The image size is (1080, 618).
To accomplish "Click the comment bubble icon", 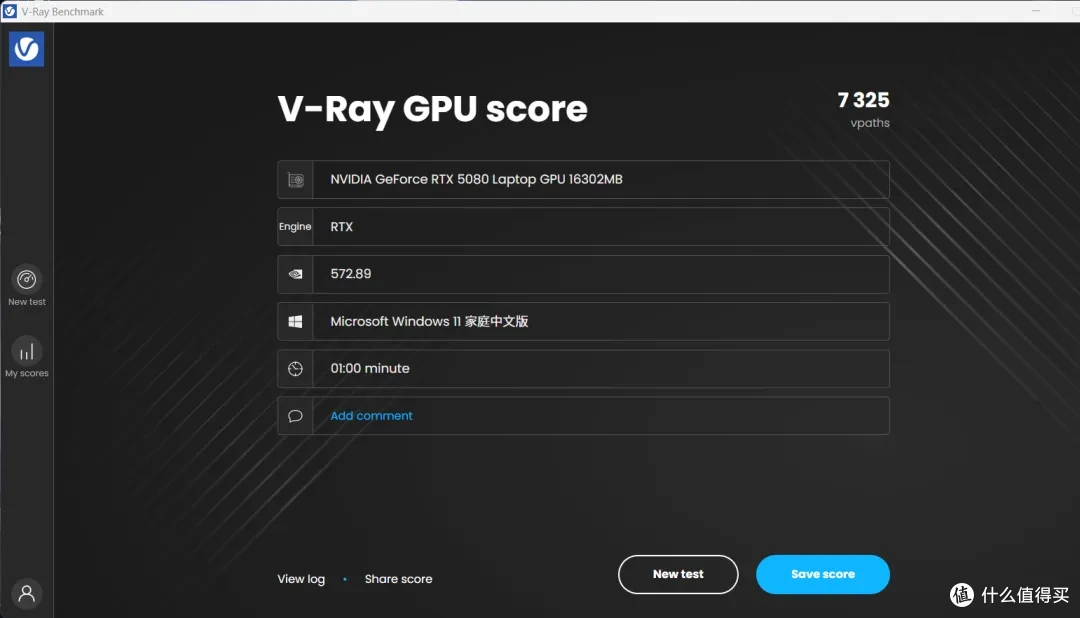I will [x=295, y=416].
